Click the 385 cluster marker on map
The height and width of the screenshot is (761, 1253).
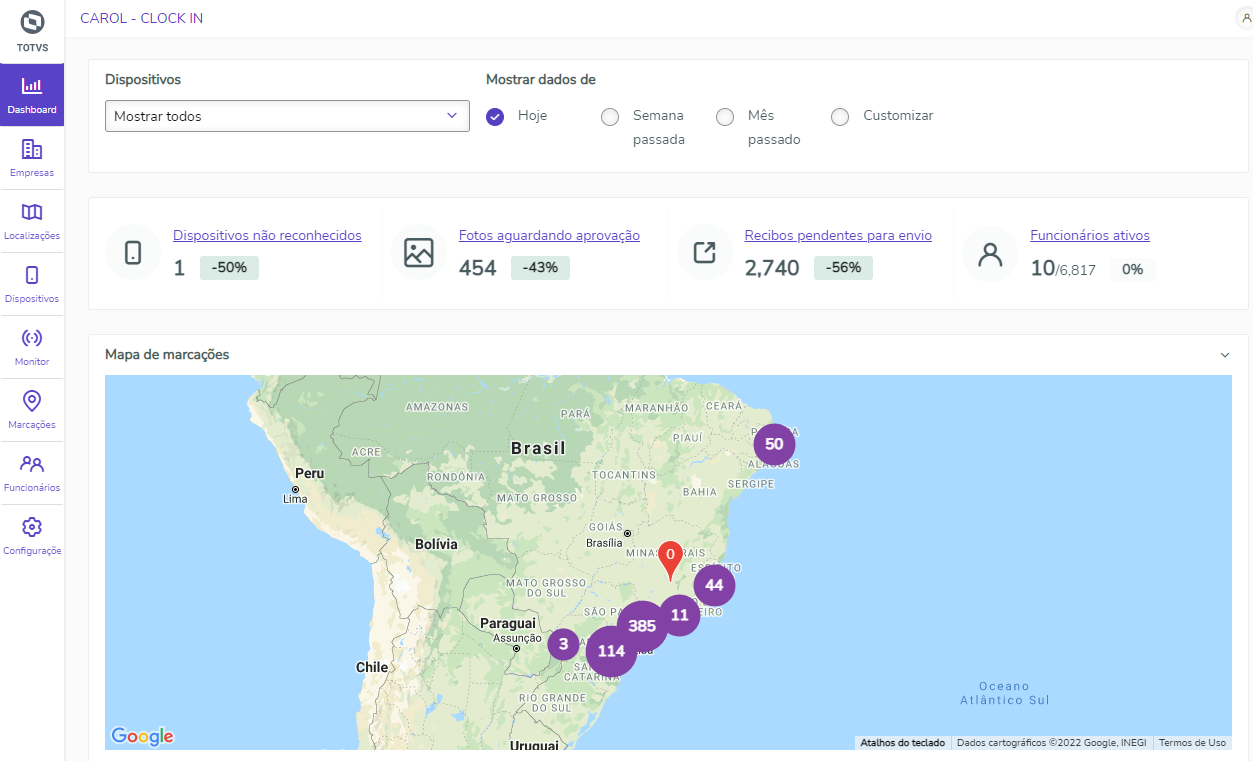coord(642,627)
